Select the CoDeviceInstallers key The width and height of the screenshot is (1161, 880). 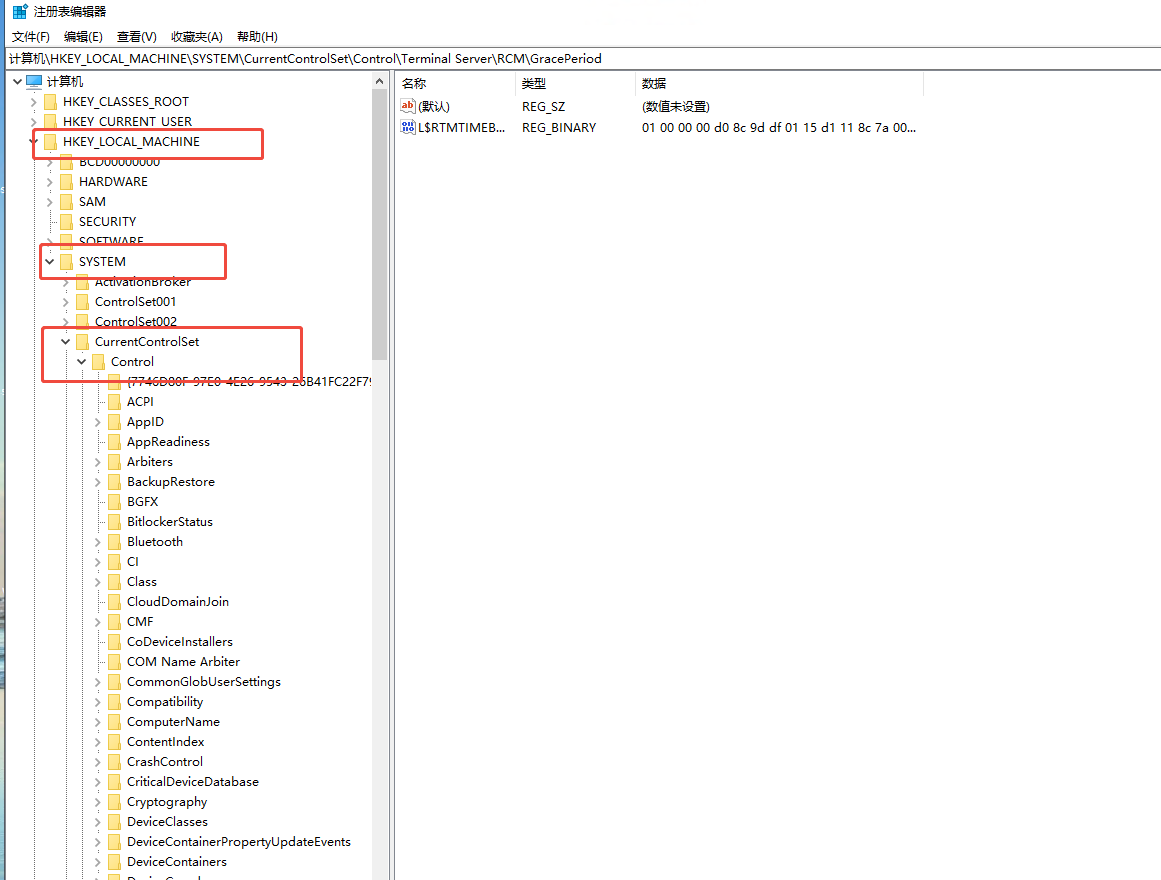(180, 641)
